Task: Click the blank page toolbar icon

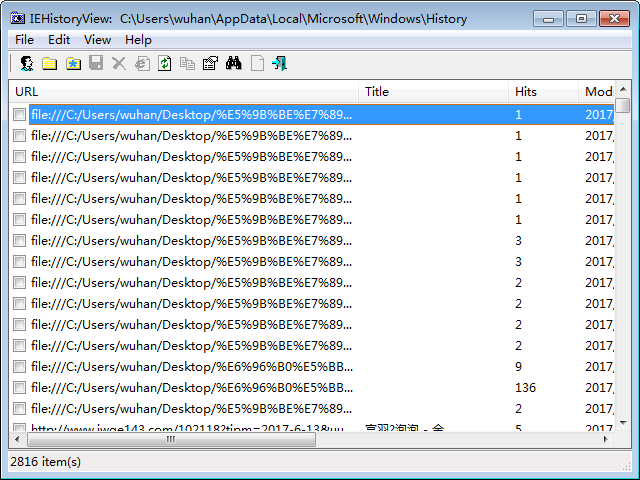Action: click(x=257, y=63)
